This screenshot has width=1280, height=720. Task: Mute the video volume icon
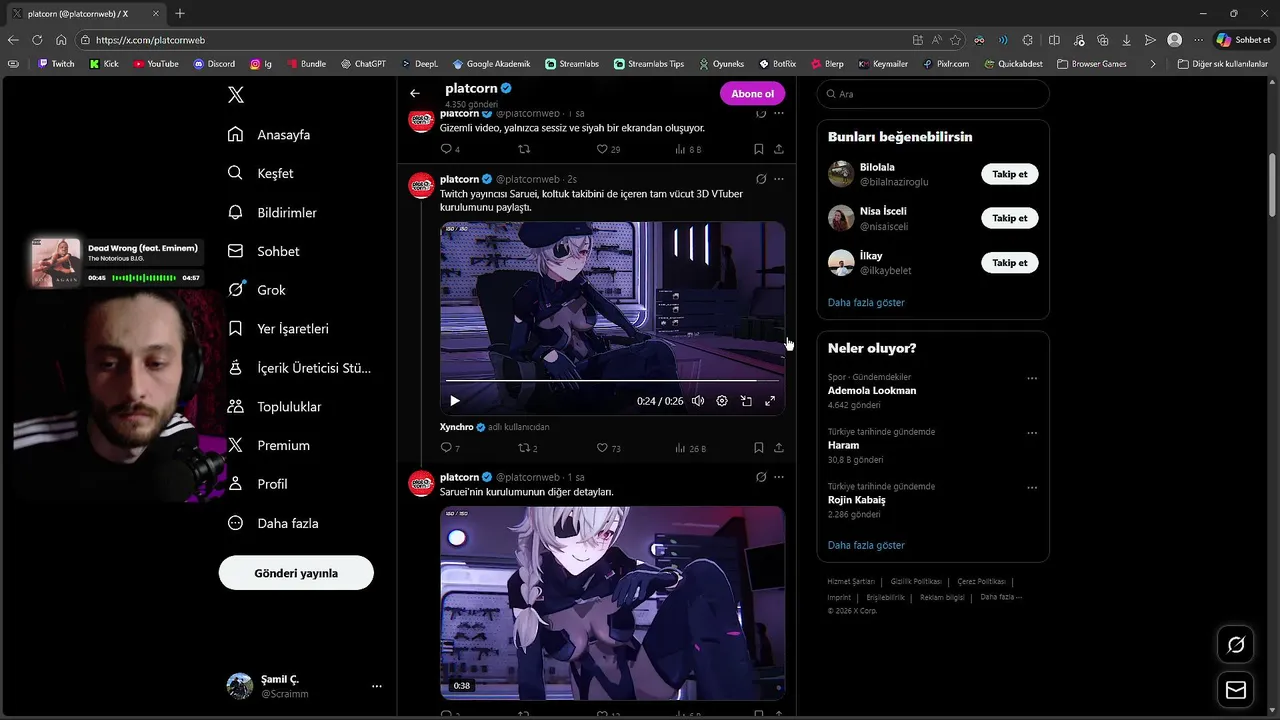tap(698, 401)
